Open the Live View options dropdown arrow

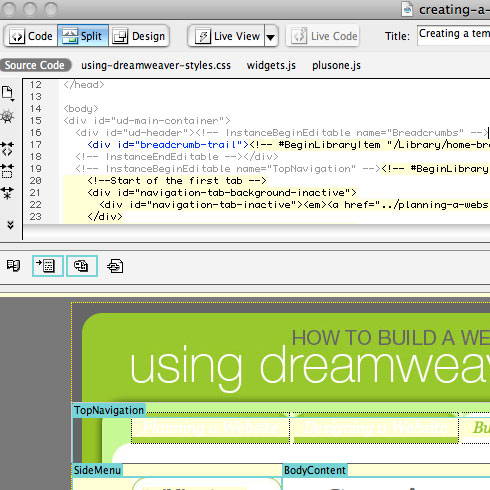271,36
